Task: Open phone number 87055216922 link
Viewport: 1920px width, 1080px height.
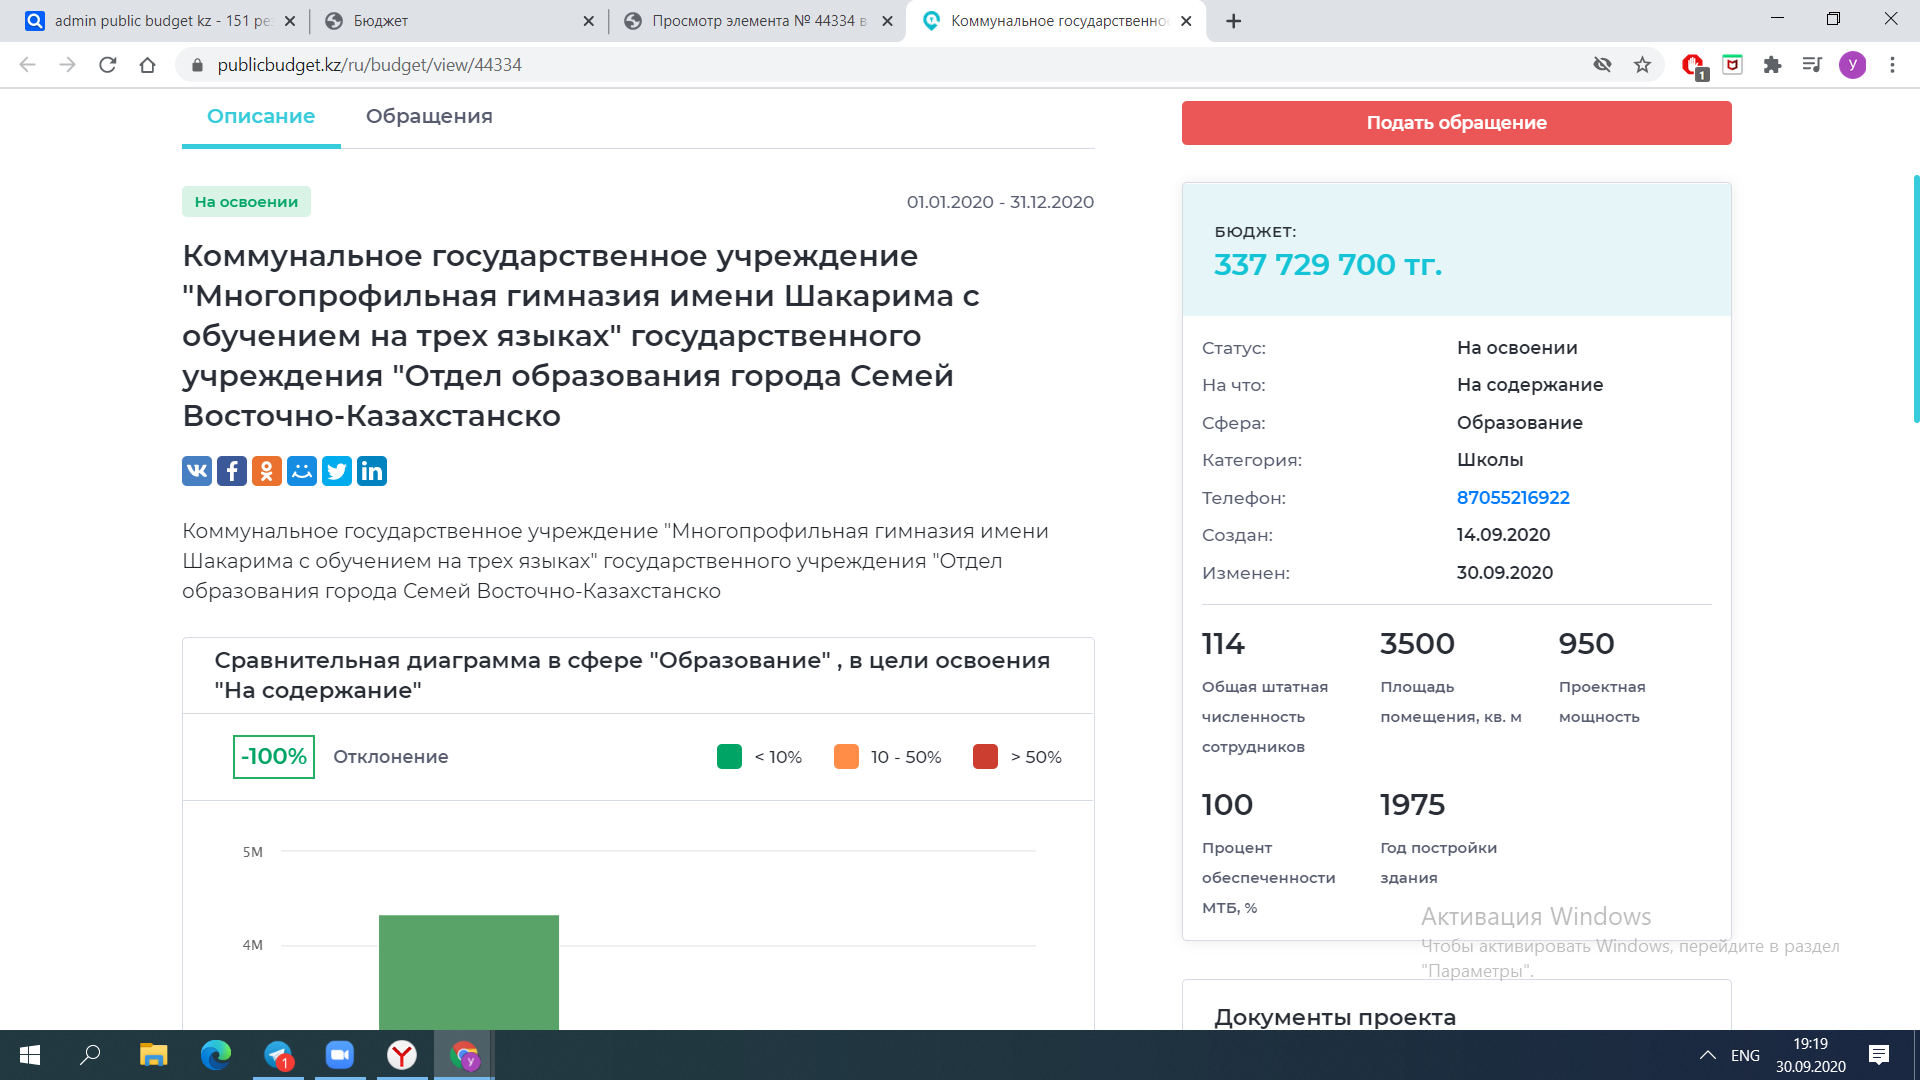Action: 1513,498
